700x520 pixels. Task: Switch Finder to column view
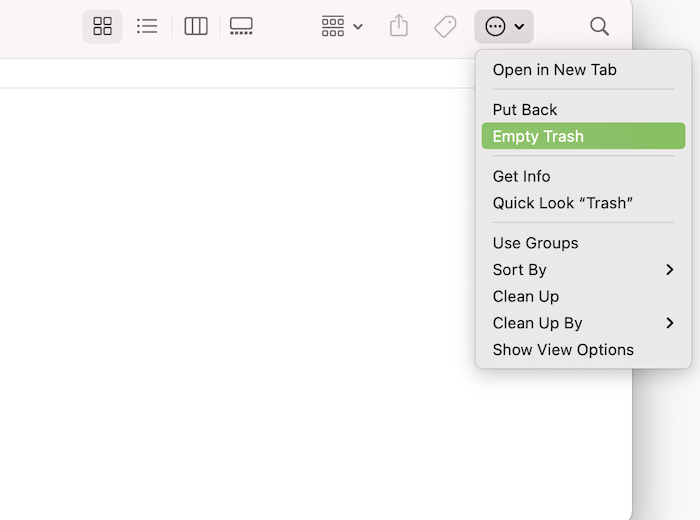(196, 26)
